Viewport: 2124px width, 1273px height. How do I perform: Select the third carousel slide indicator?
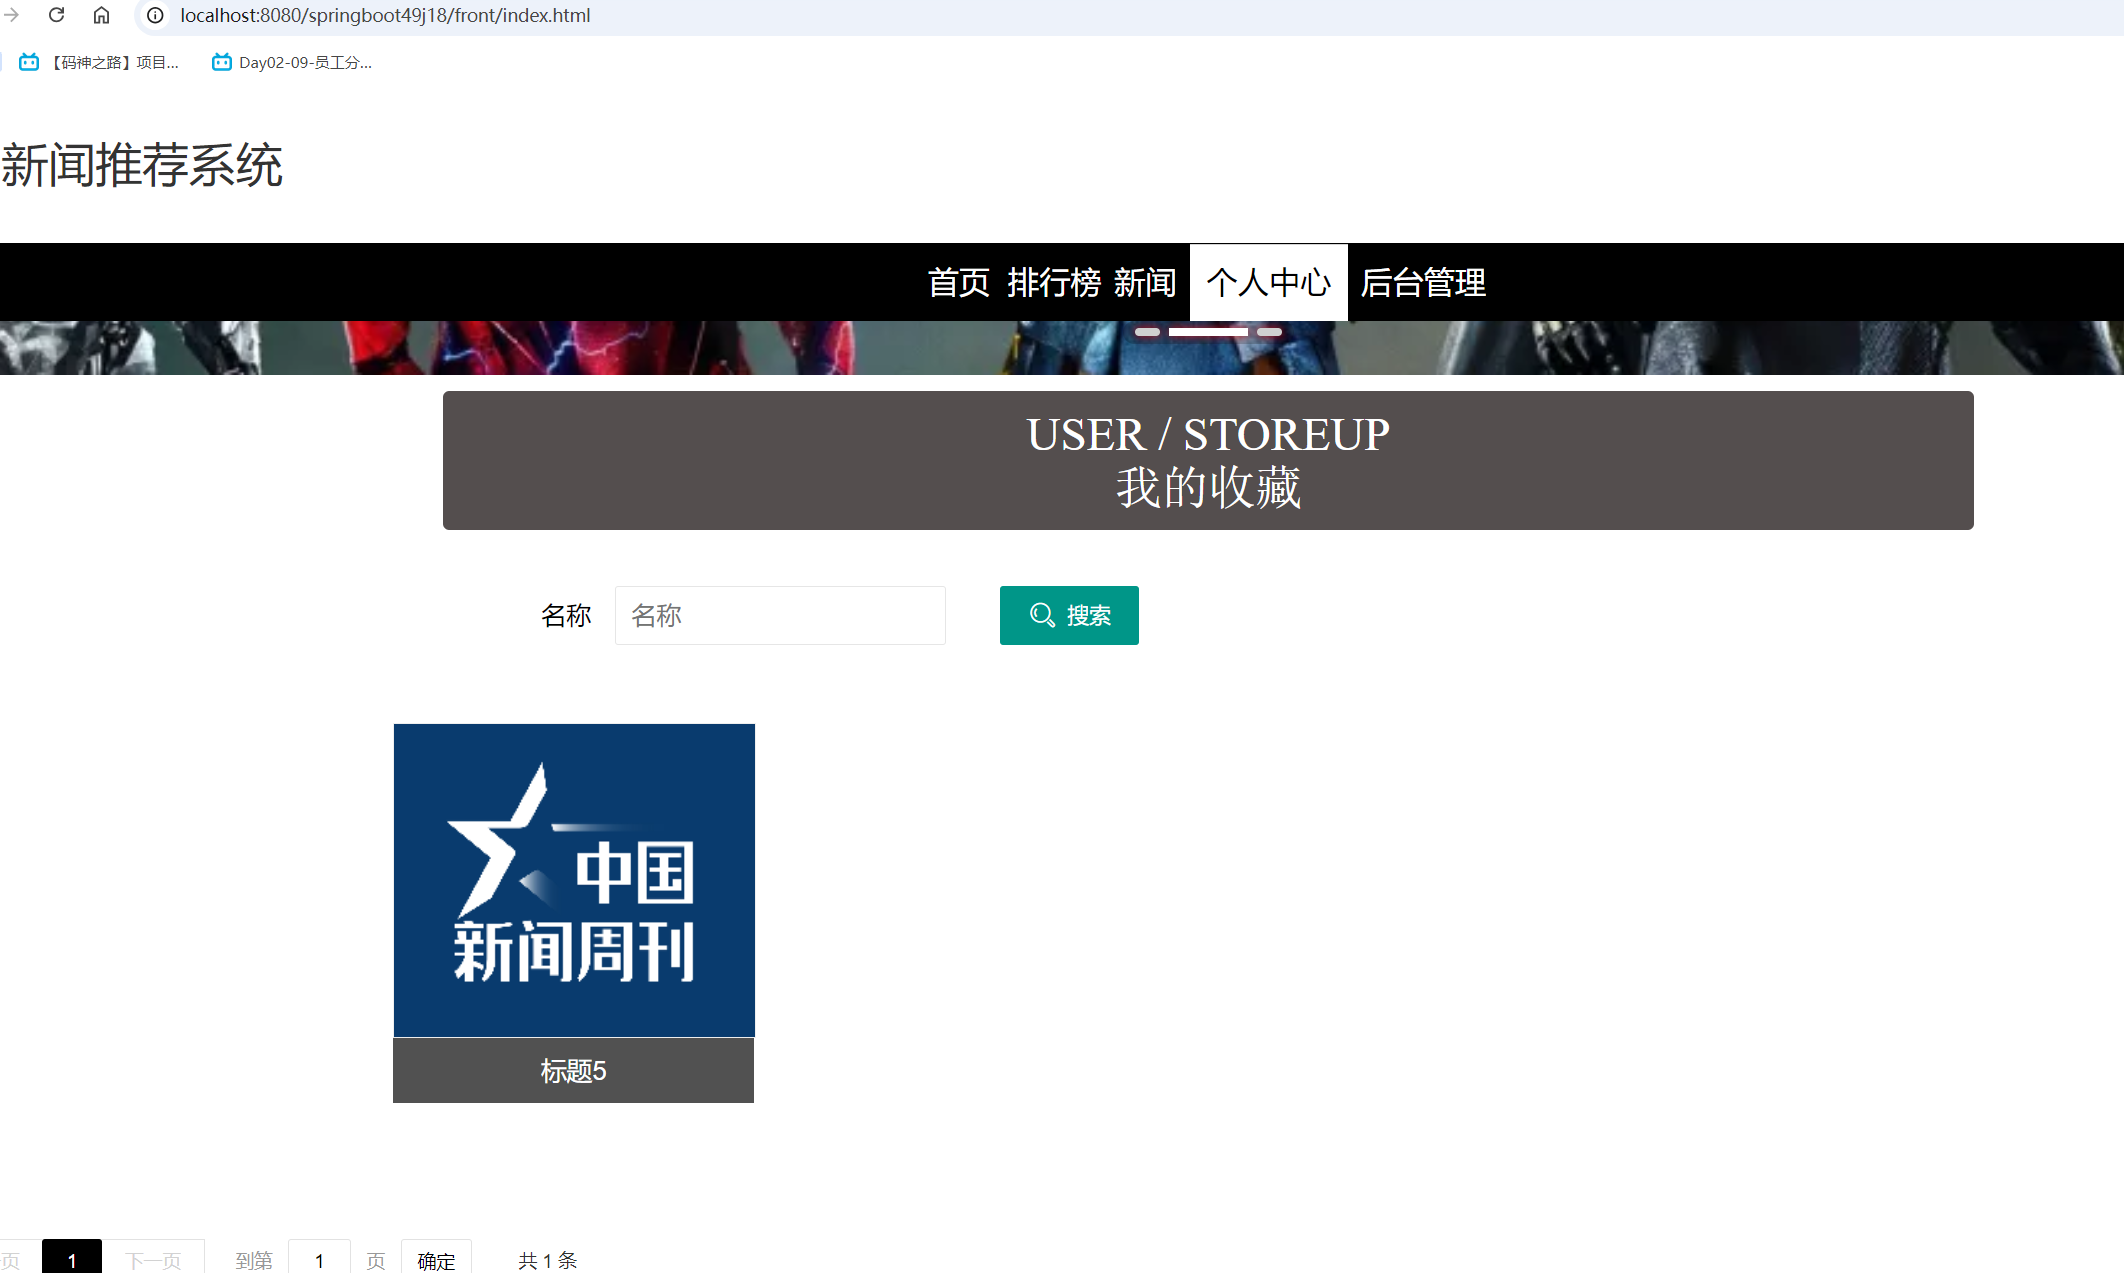click(1269, 331)
